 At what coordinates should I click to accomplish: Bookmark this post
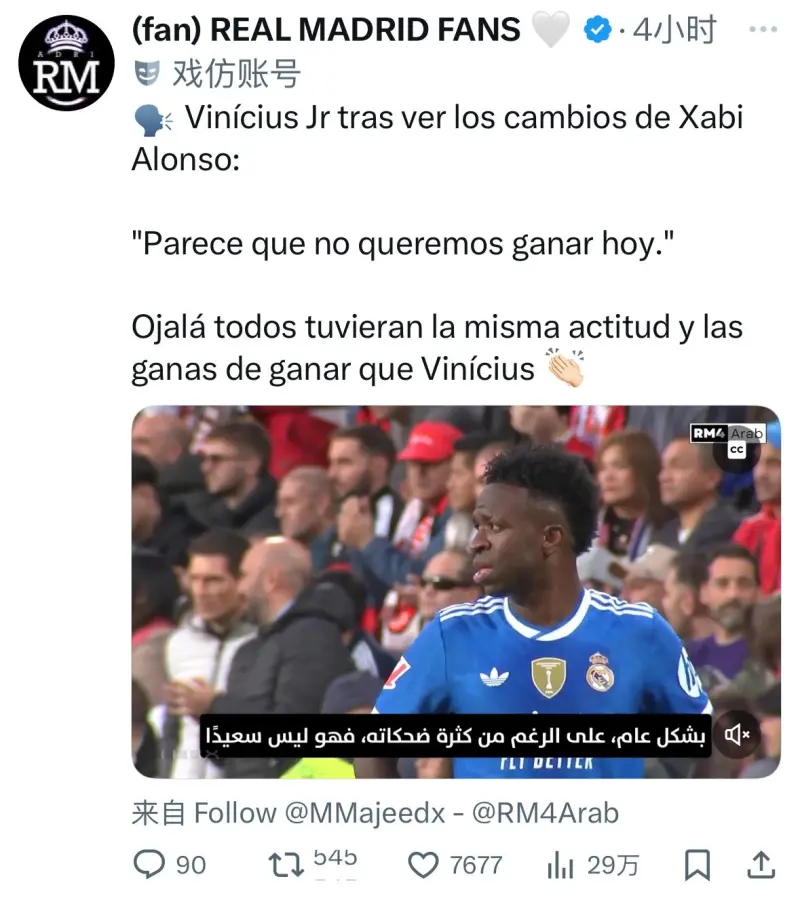click(x=697, y=864)
